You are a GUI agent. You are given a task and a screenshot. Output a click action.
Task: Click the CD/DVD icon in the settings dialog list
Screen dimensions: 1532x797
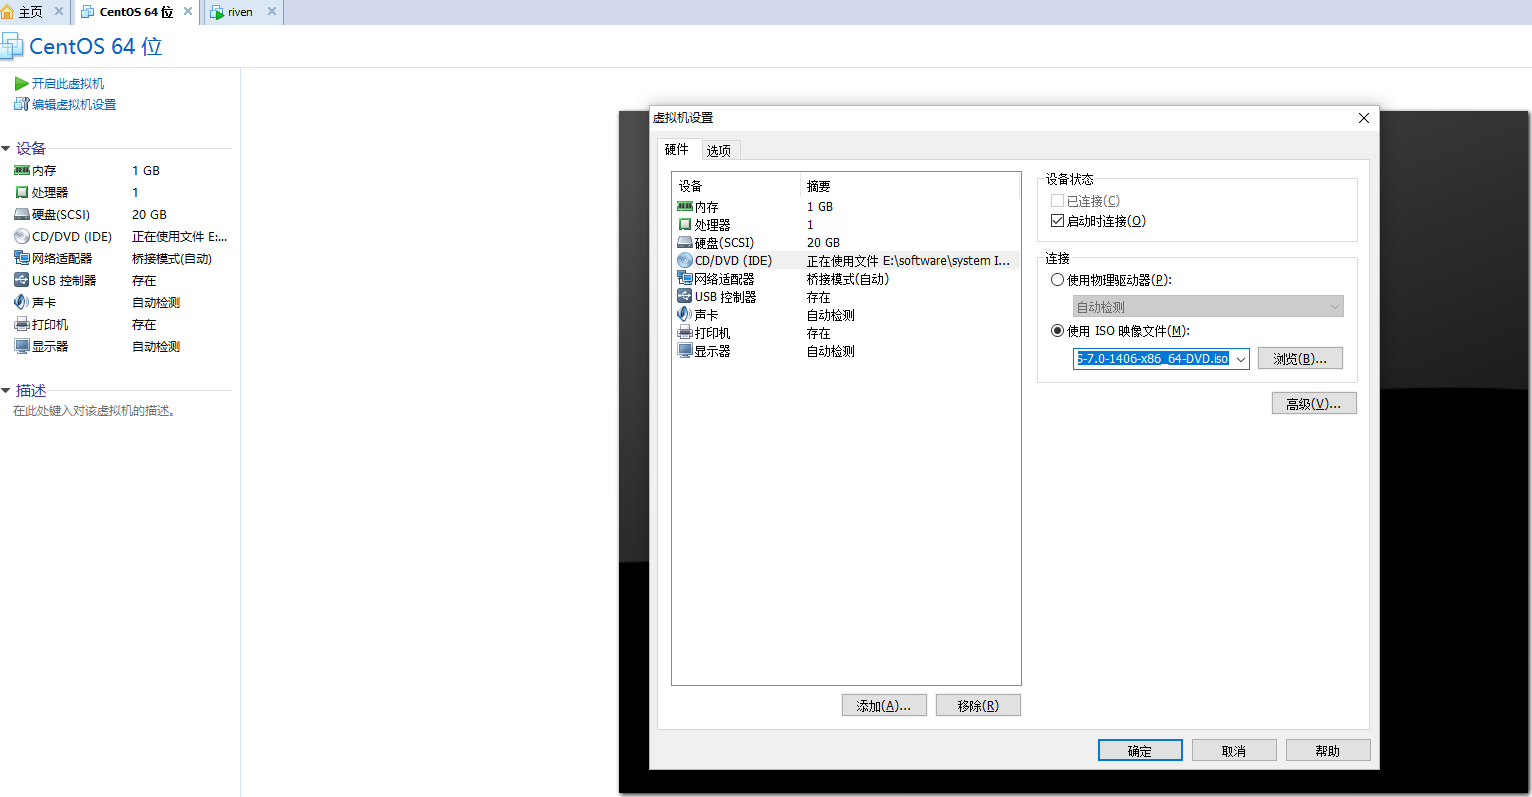point(685,261)
